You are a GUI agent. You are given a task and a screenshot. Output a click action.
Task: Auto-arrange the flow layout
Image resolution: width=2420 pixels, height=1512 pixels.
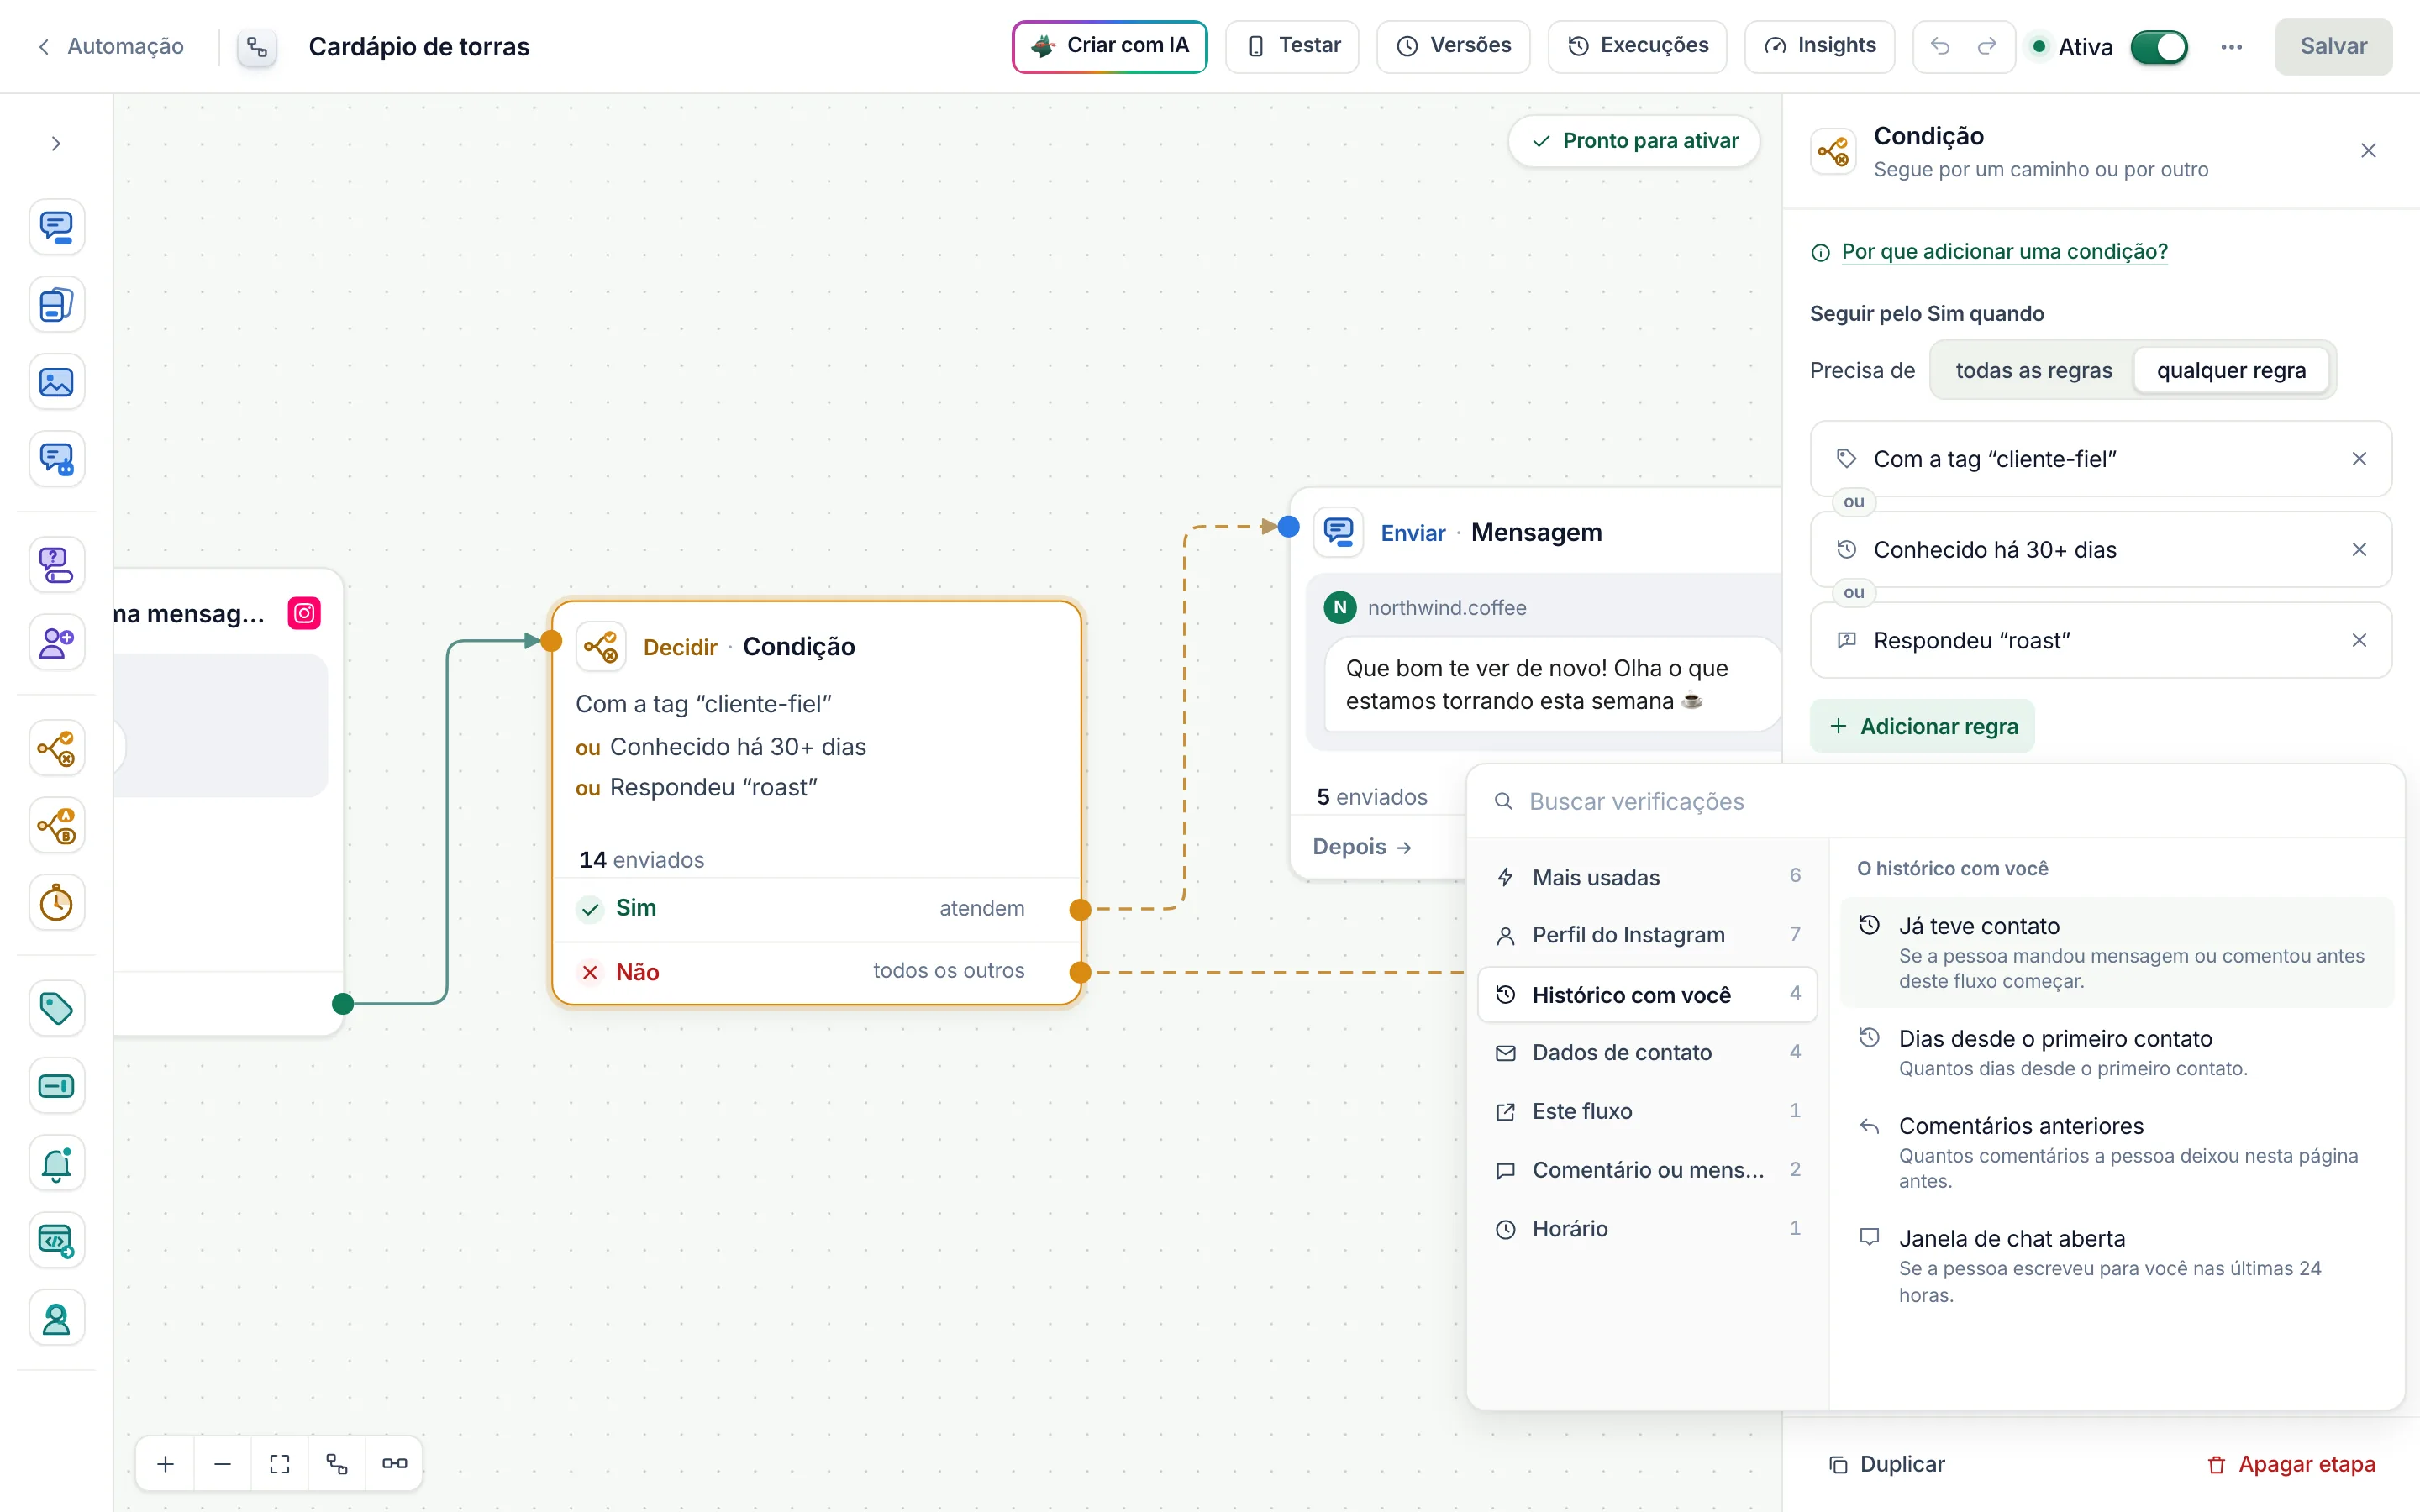pos(337,1464)
